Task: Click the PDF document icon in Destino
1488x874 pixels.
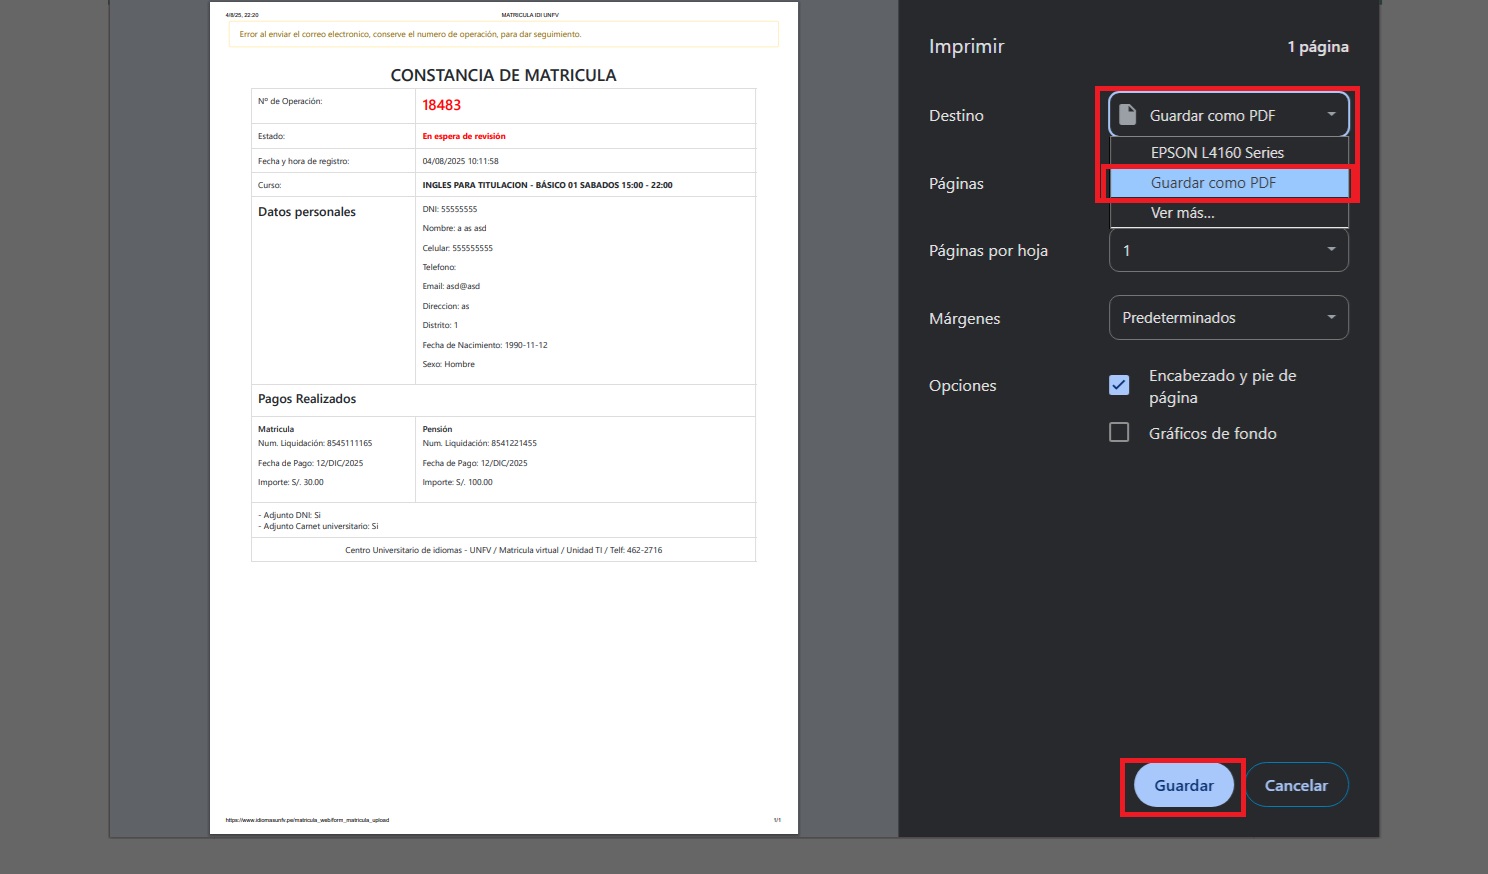Action: 1127,115
